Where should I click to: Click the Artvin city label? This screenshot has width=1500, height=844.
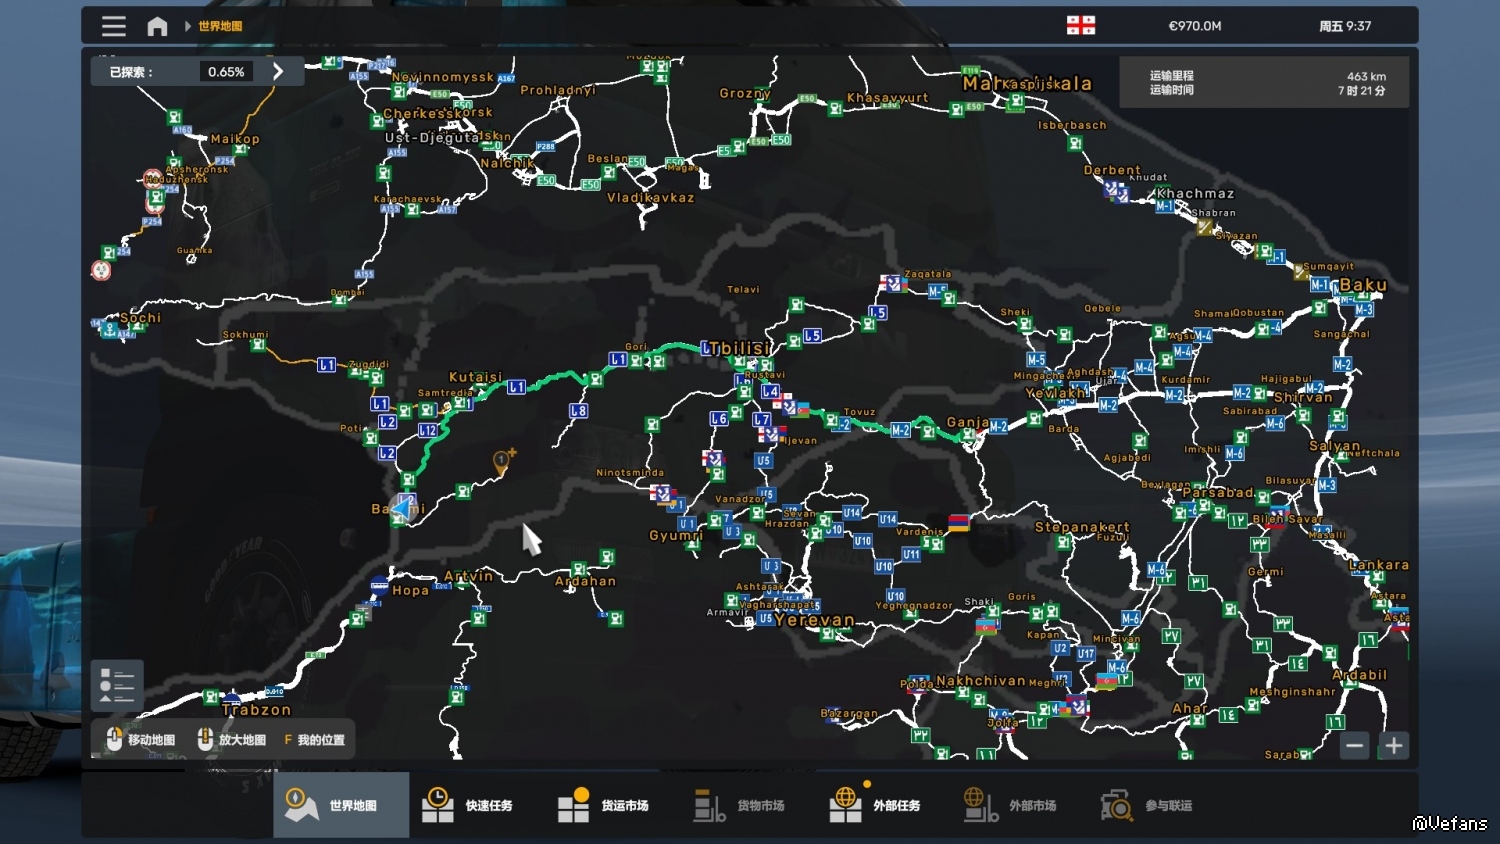[468, 576]
